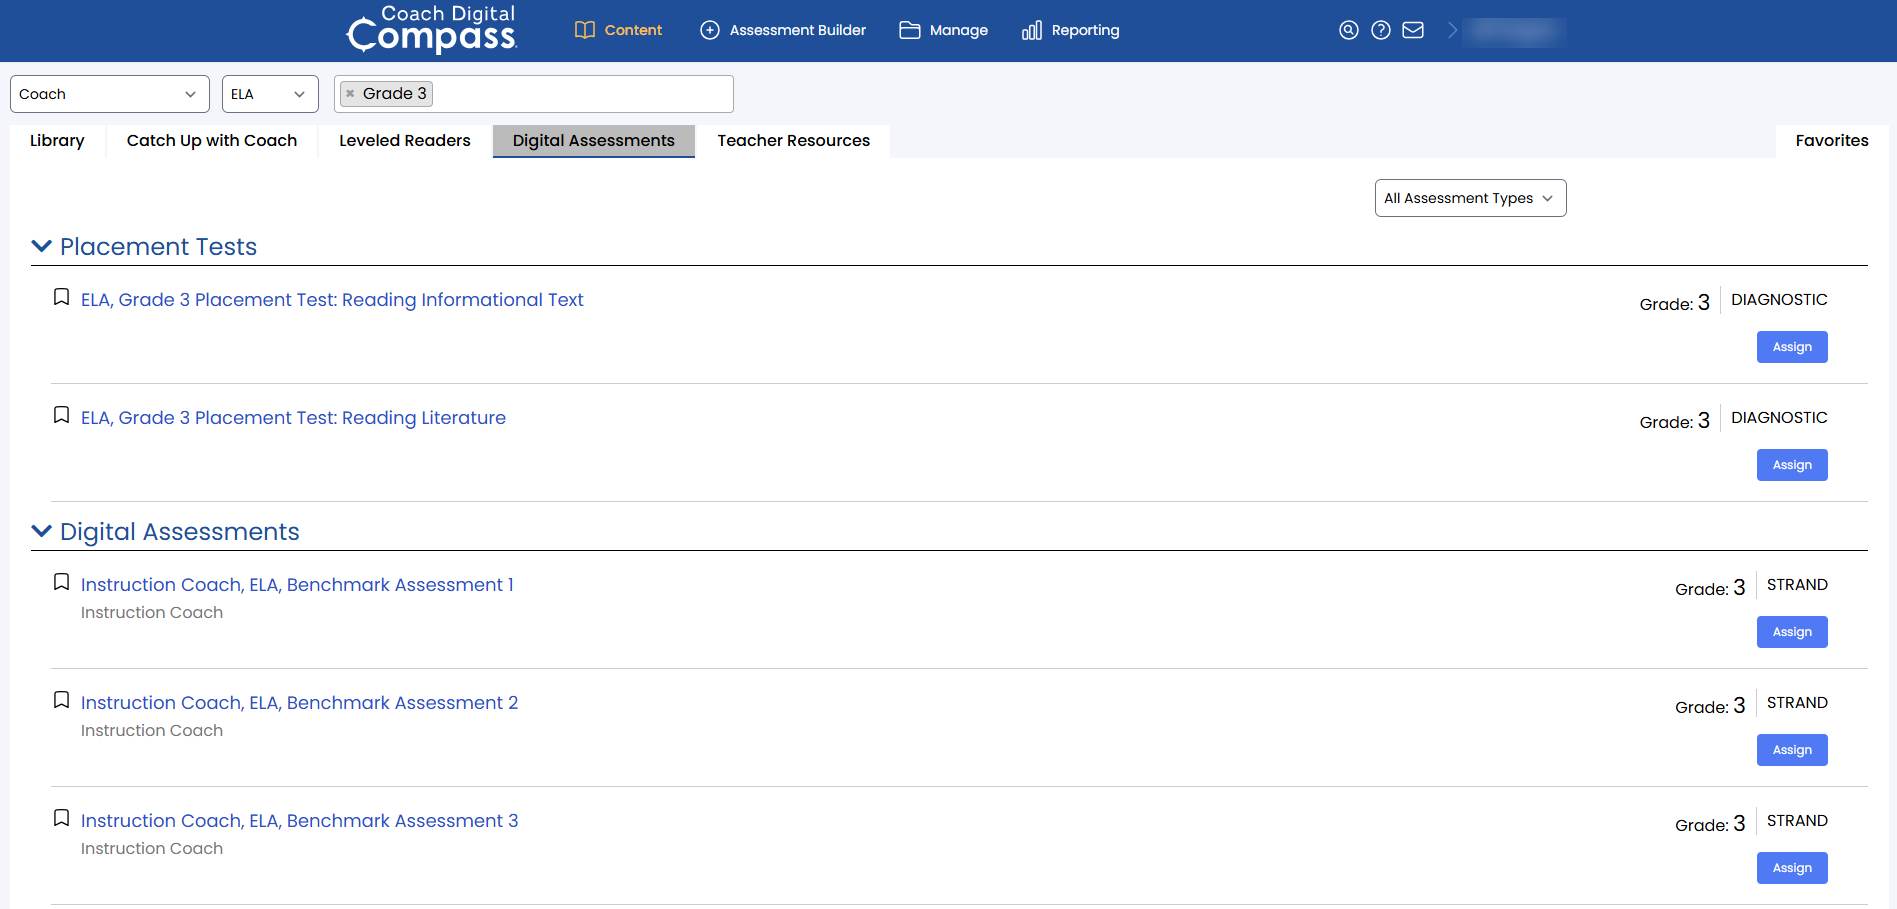Assign Benchmark Assessment 2
The height and width of the screenshot is (909, 1897).
click(1792, 750)
